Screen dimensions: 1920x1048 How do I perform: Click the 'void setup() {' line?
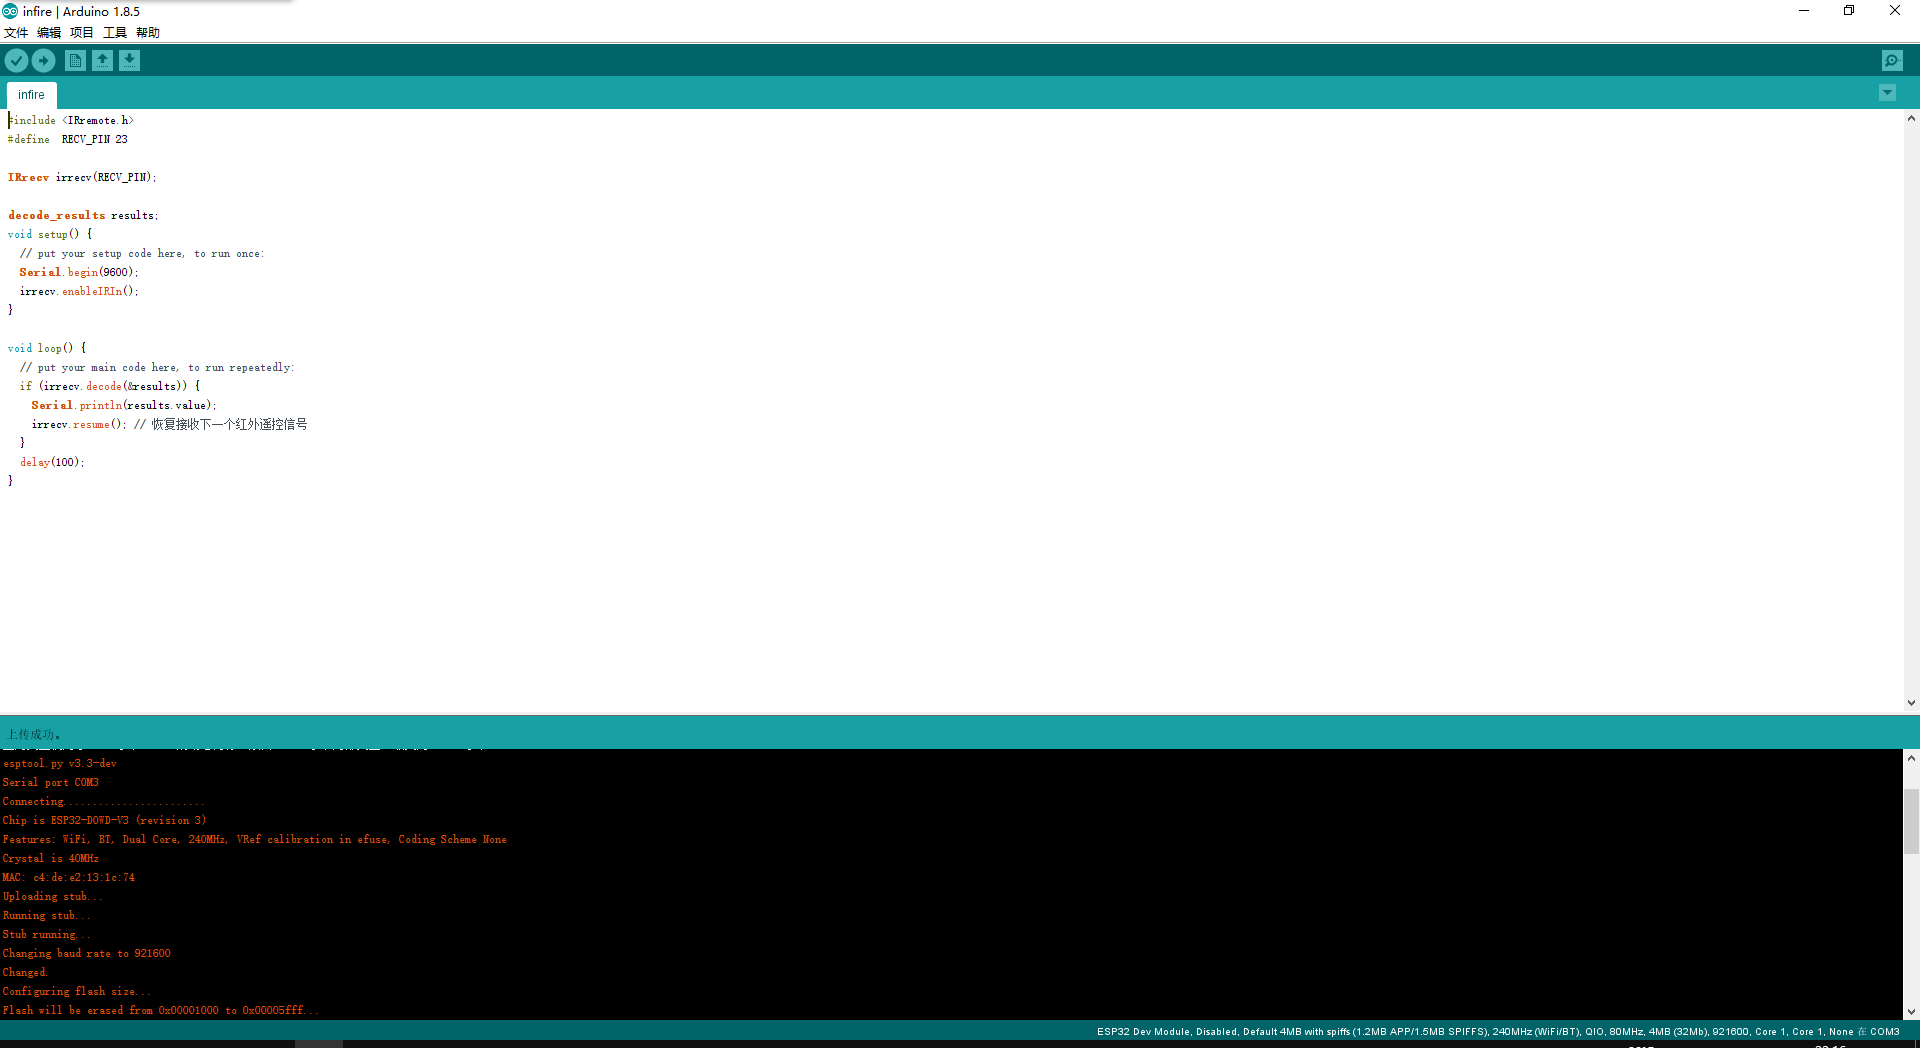click(50, 235)
